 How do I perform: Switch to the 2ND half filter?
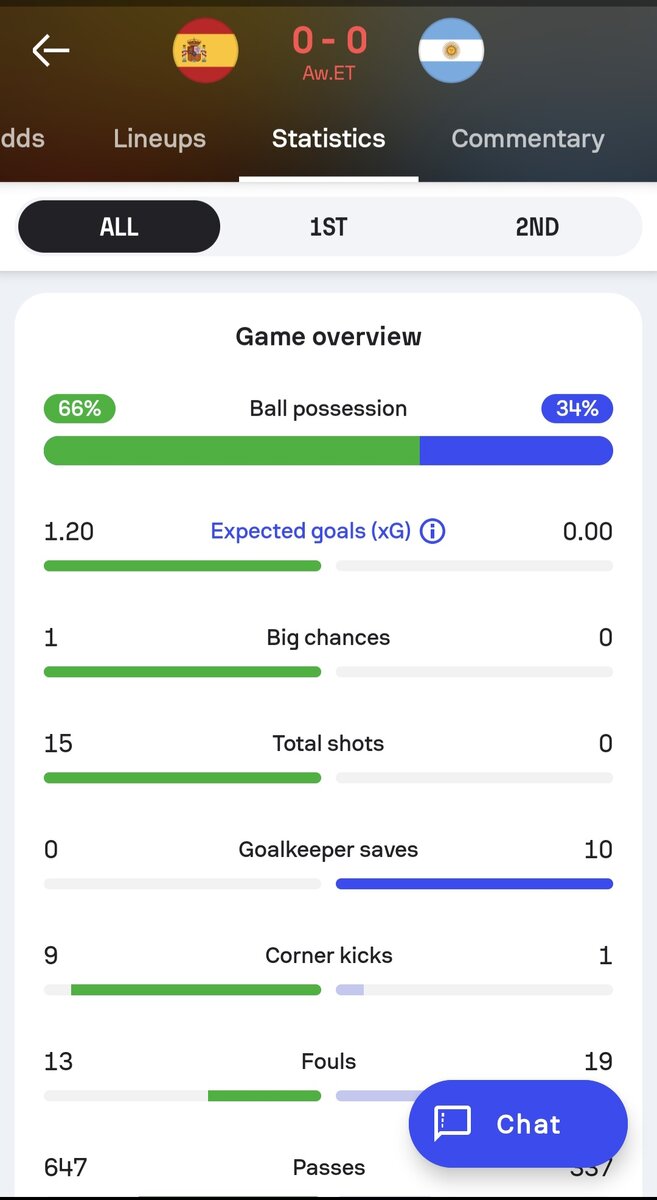tap(537, 227)
